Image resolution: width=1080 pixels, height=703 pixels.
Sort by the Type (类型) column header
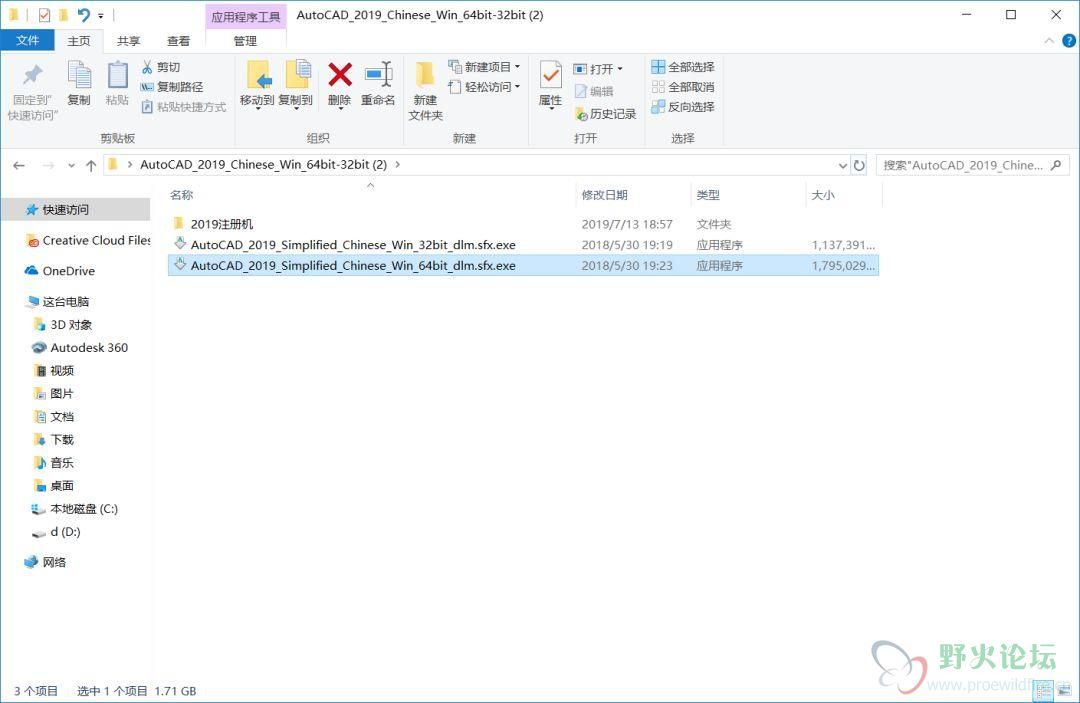click(x=707, y=195)
